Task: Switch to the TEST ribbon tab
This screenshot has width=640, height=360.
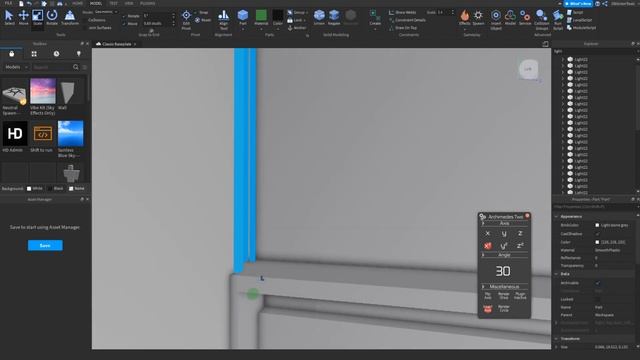Action: click(113, 3)
